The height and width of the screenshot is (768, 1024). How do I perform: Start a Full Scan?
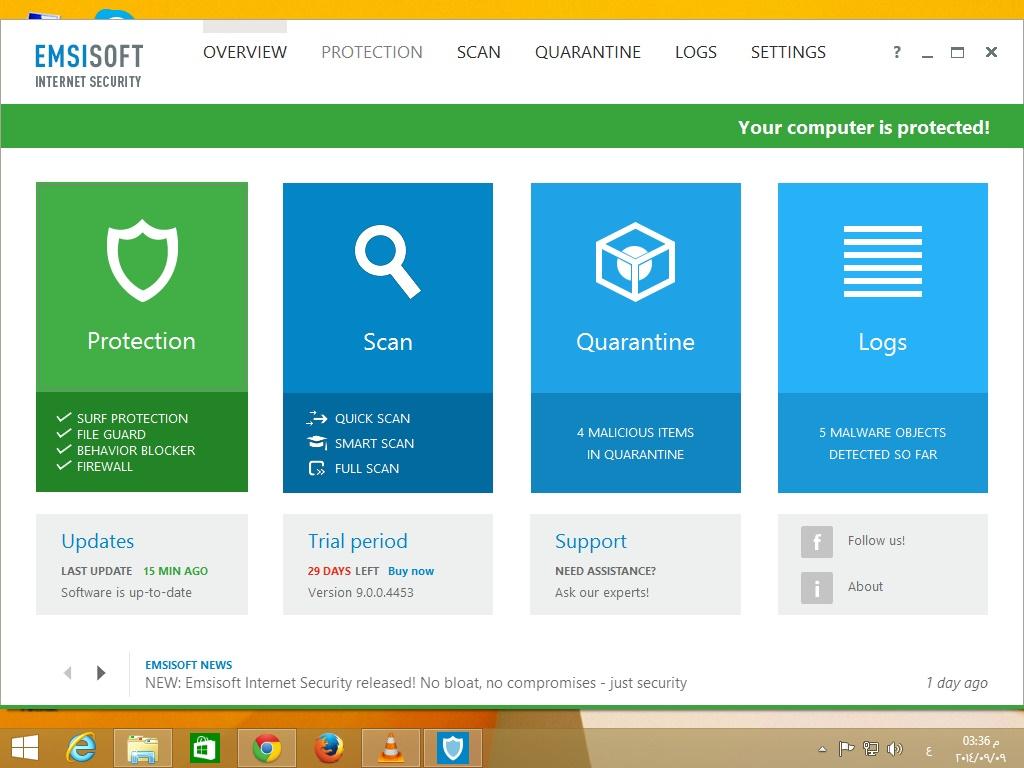click(367, 468)
